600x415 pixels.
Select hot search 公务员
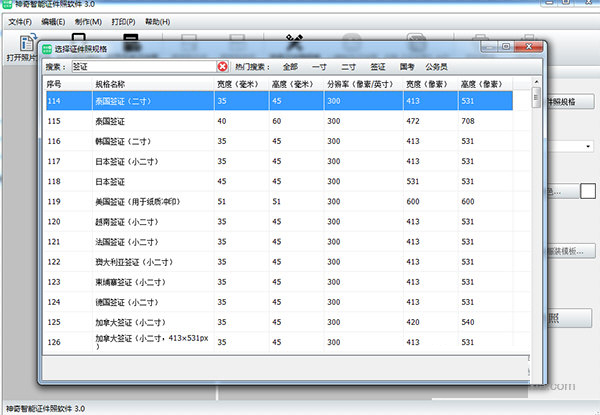(436, 67)
